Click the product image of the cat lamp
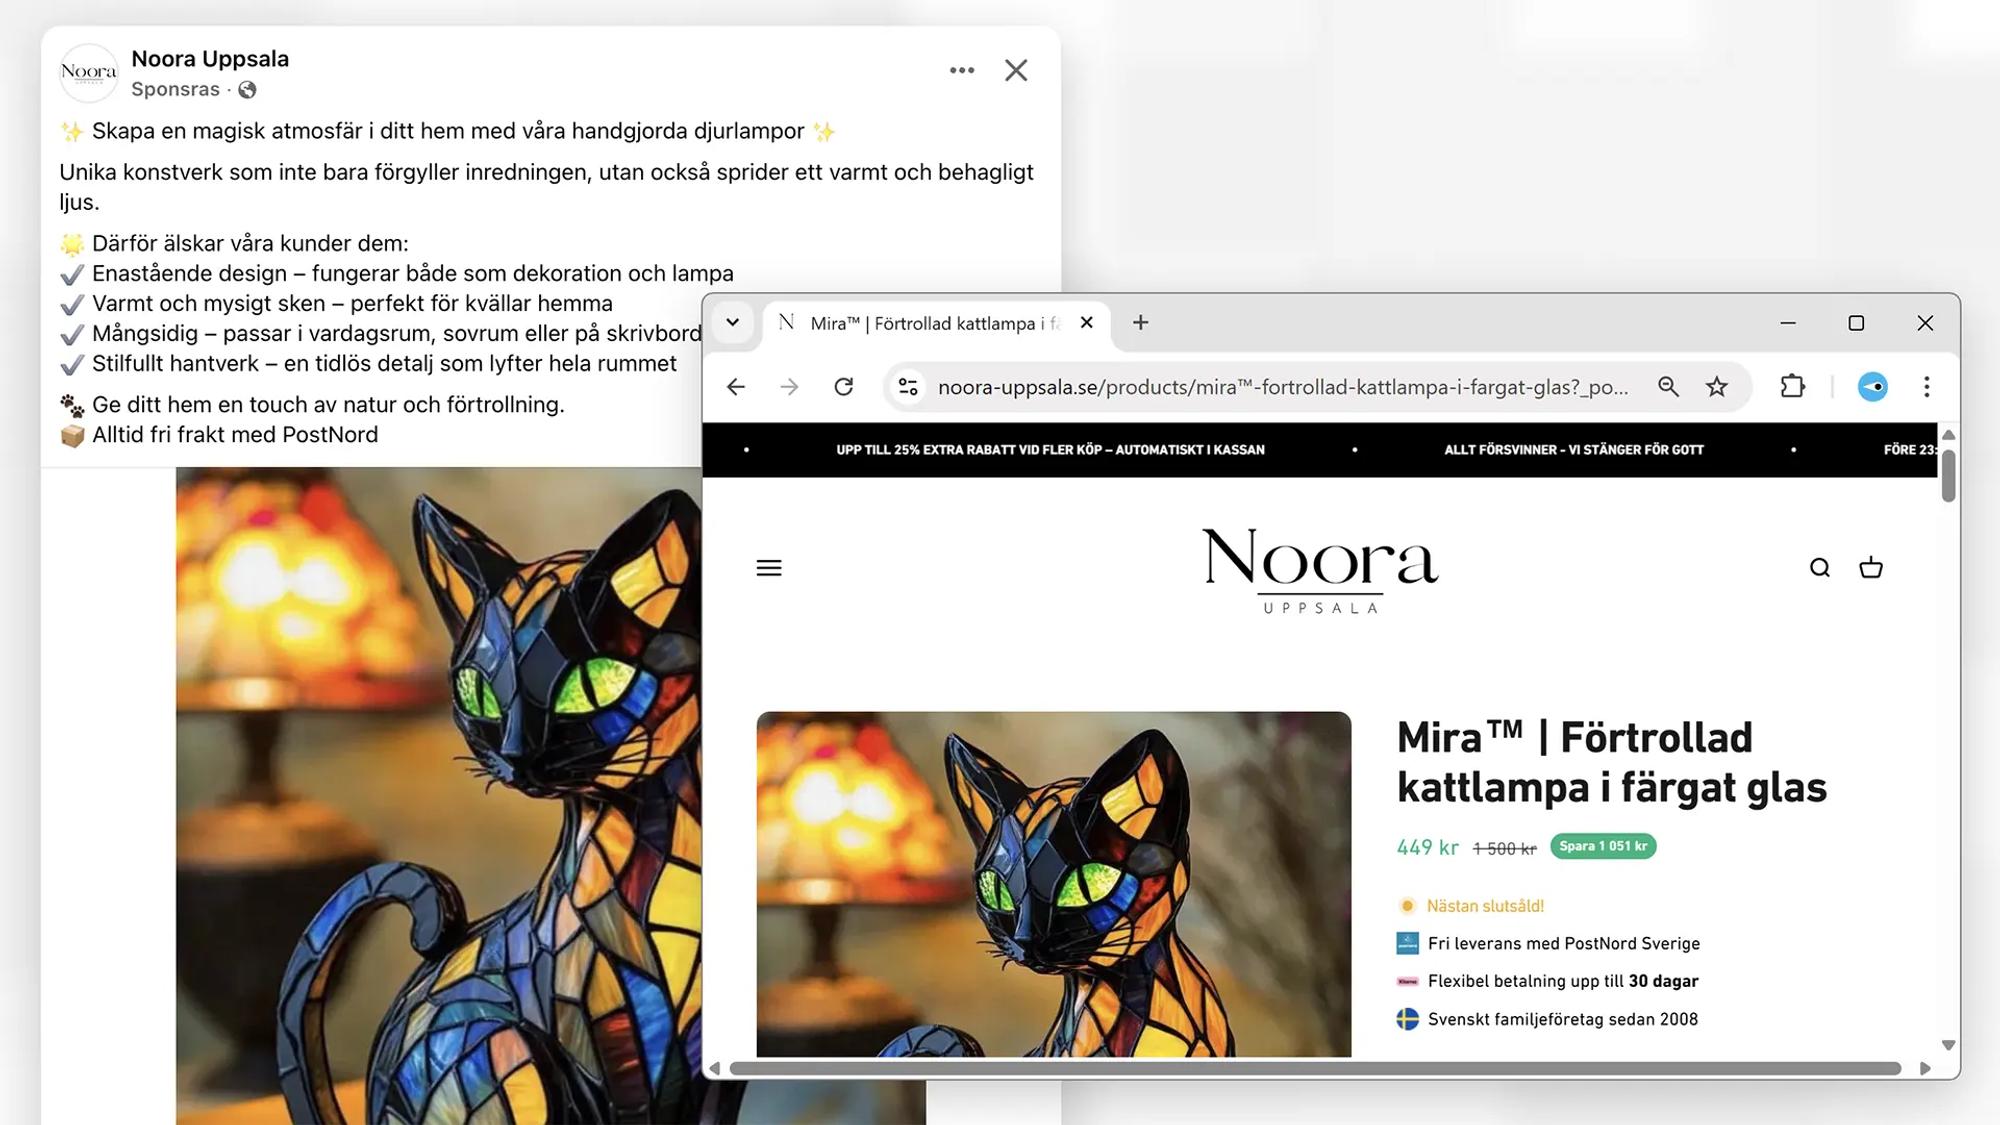Screen dimensions: 2000x1125 (1054, 884)
